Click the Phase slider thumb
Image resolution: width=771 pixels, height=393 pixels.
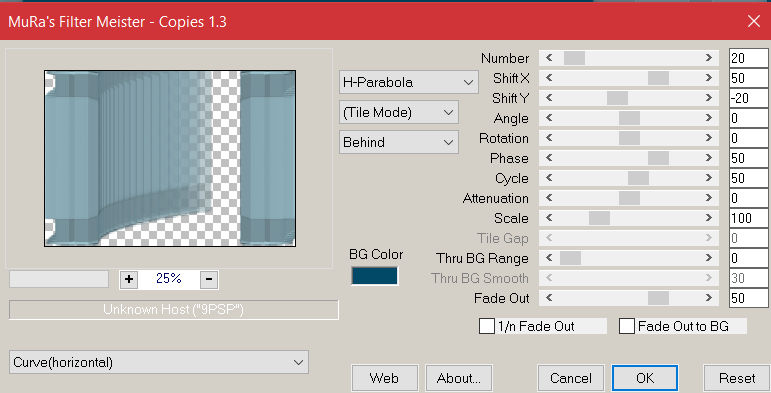coord(658,158)
